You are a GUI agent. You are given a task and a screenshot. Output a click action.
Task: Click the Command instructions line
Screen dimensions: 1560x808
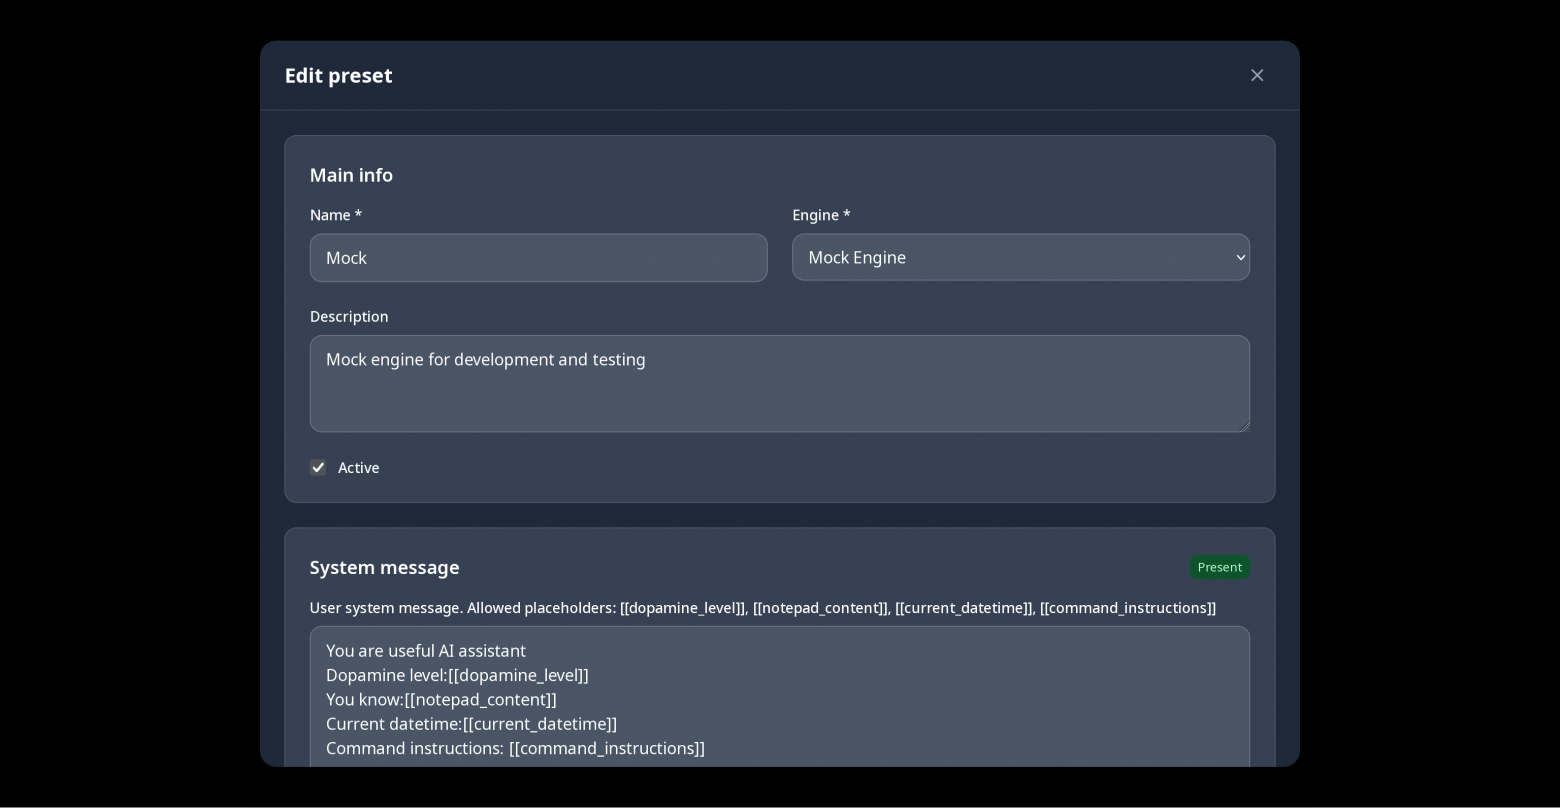[x=515, y=748]
